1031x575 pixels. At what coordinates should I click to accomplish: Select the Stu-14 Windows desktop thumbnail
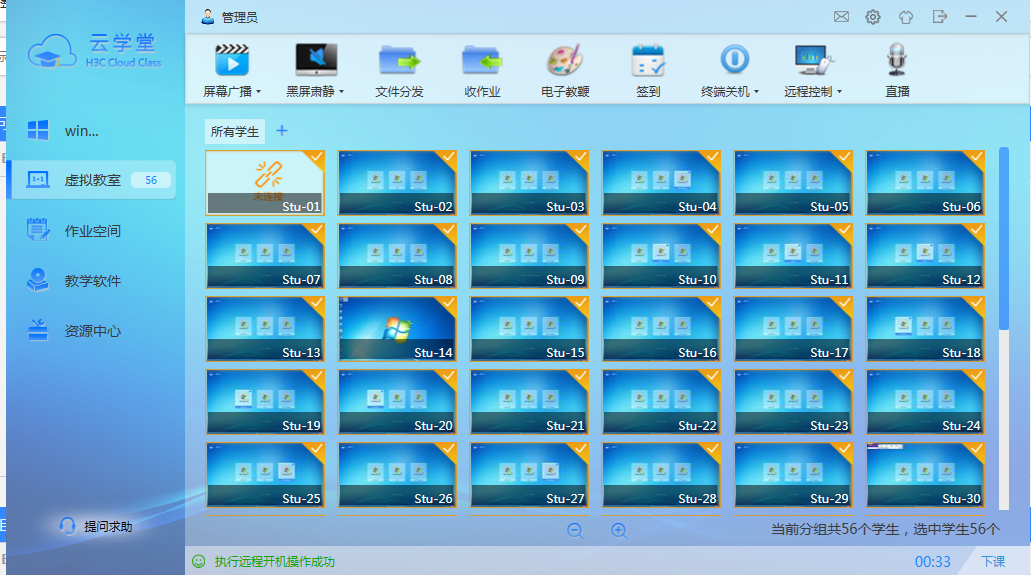[x=397, y=329]
